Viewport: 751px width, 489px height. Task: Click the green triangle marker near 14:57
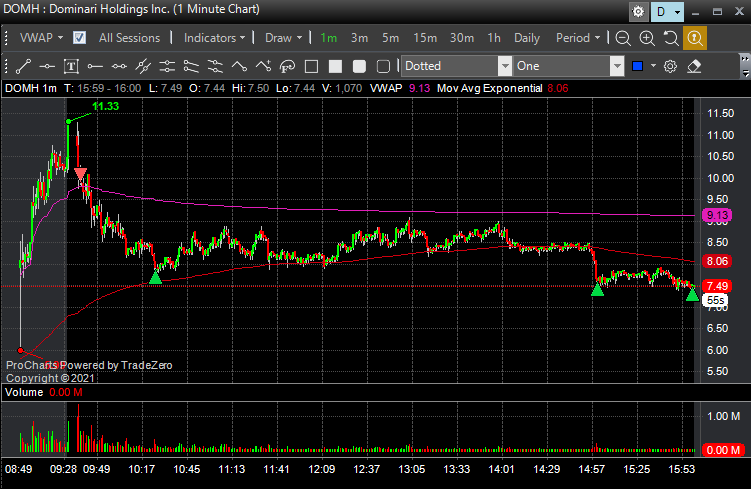[x=597, y=290]
